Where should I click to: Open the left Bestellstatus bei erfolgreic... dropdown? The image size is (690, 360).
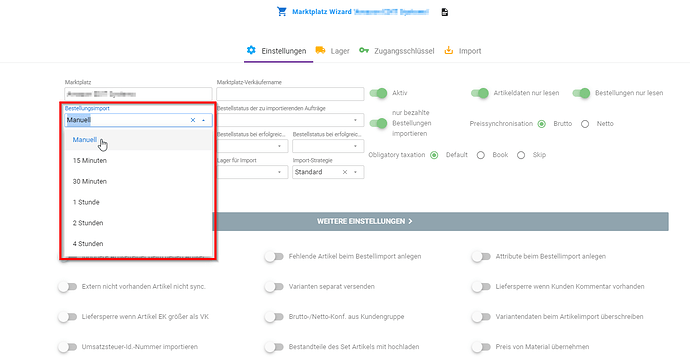click(253, 146)
